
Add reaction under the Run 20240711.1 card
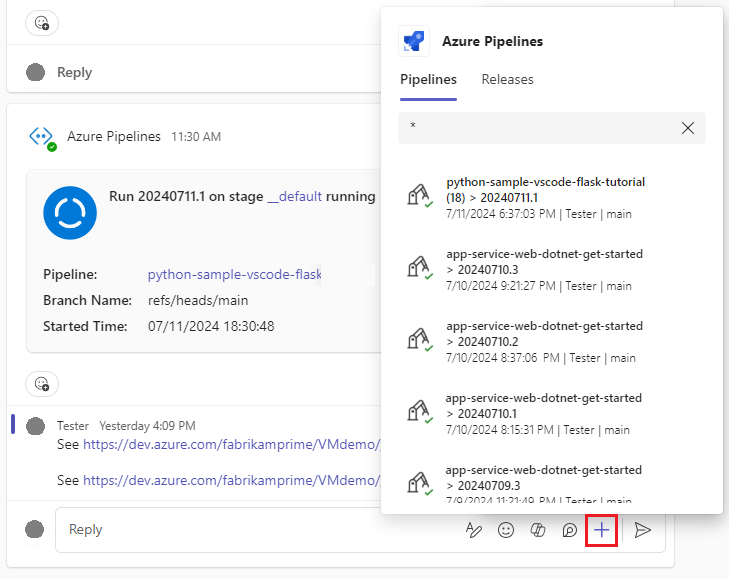(x=42, y=384)
